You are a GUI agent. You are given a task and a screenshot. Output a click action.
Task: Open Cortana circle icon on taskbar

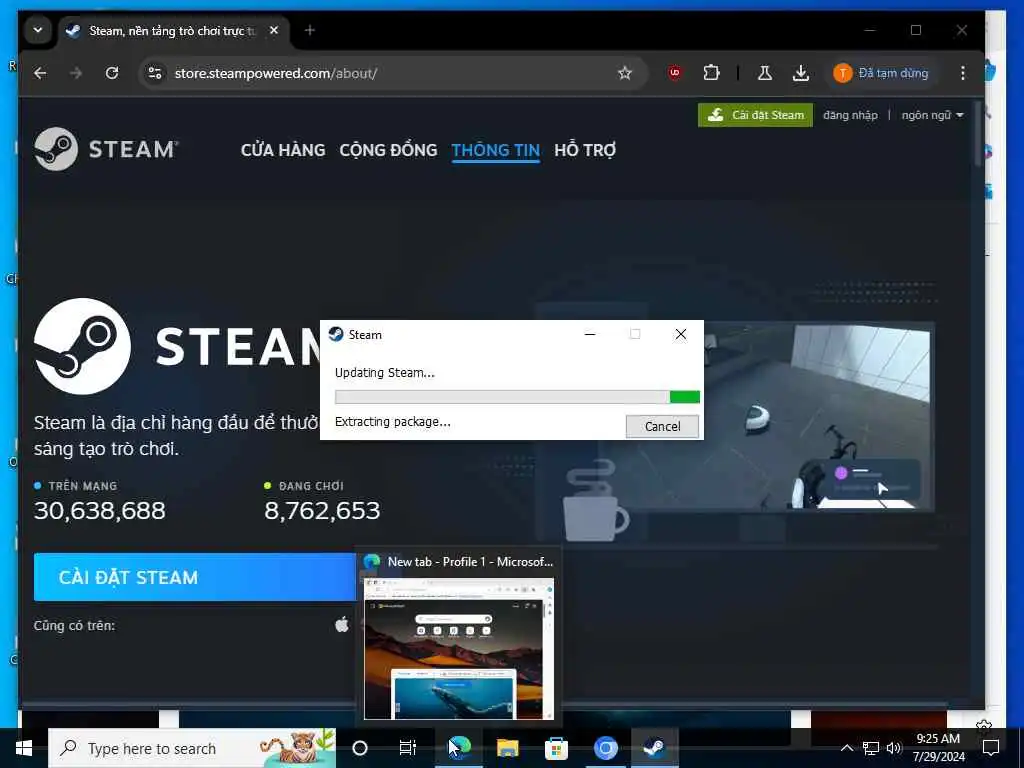[x=360, y=748]
